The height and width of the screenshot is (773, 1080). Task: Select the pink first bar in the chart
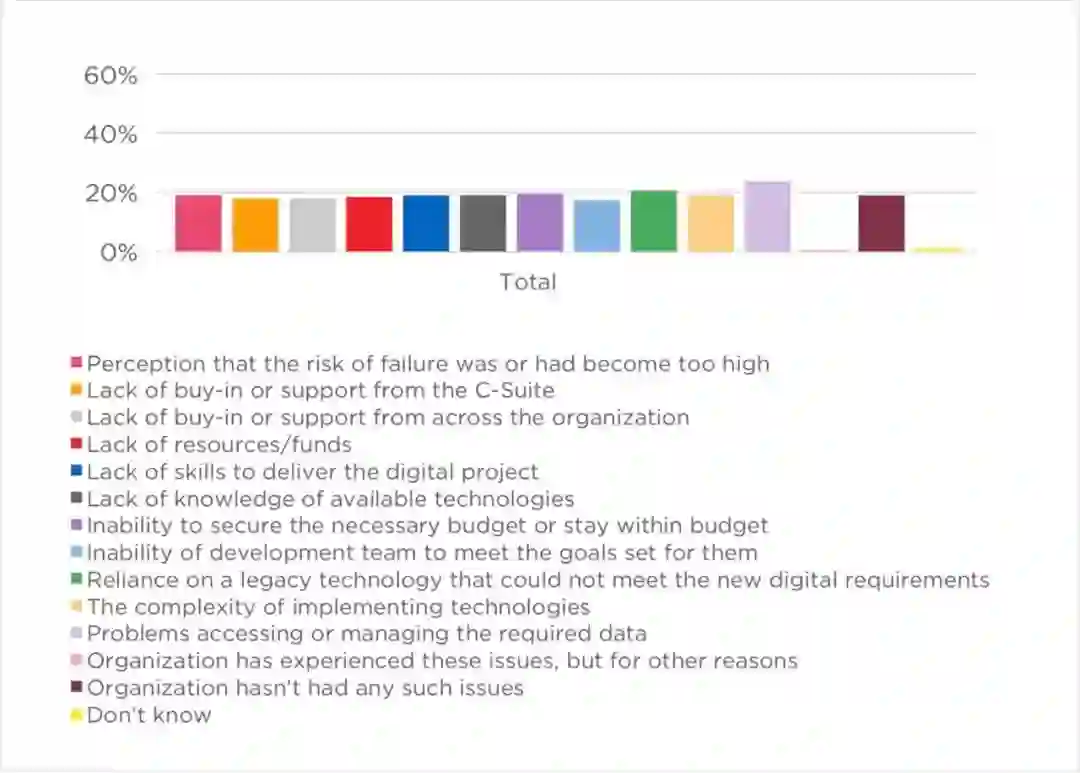tap(198, 224)
